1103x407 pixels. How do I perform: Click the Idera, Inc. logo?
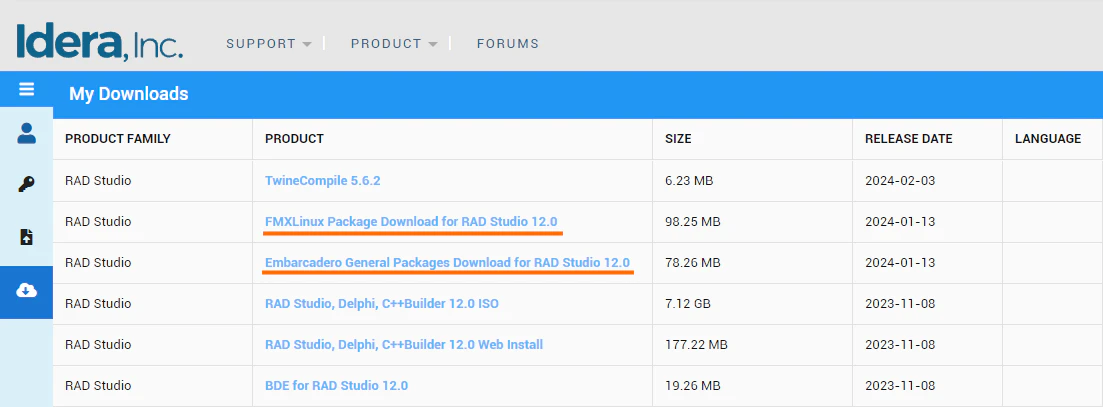pyautogui.click(x=99, y=43)
